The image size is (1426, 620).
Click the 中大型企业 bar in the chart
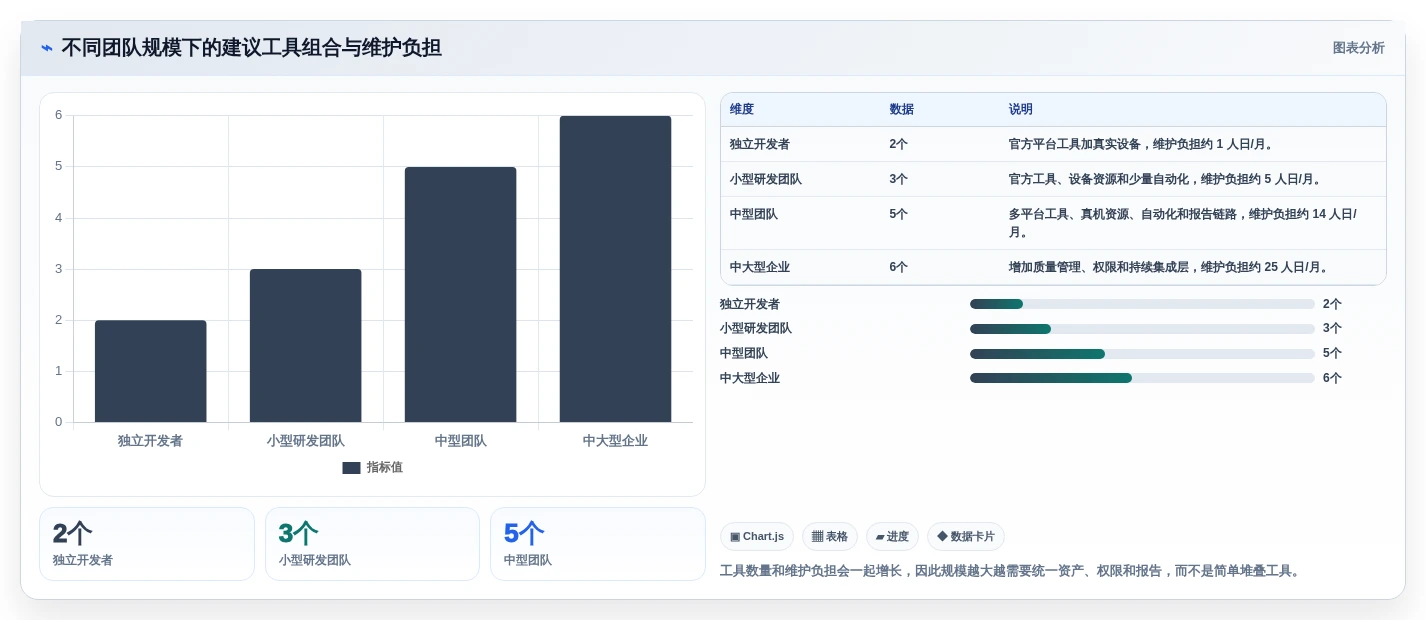(616, 269)
